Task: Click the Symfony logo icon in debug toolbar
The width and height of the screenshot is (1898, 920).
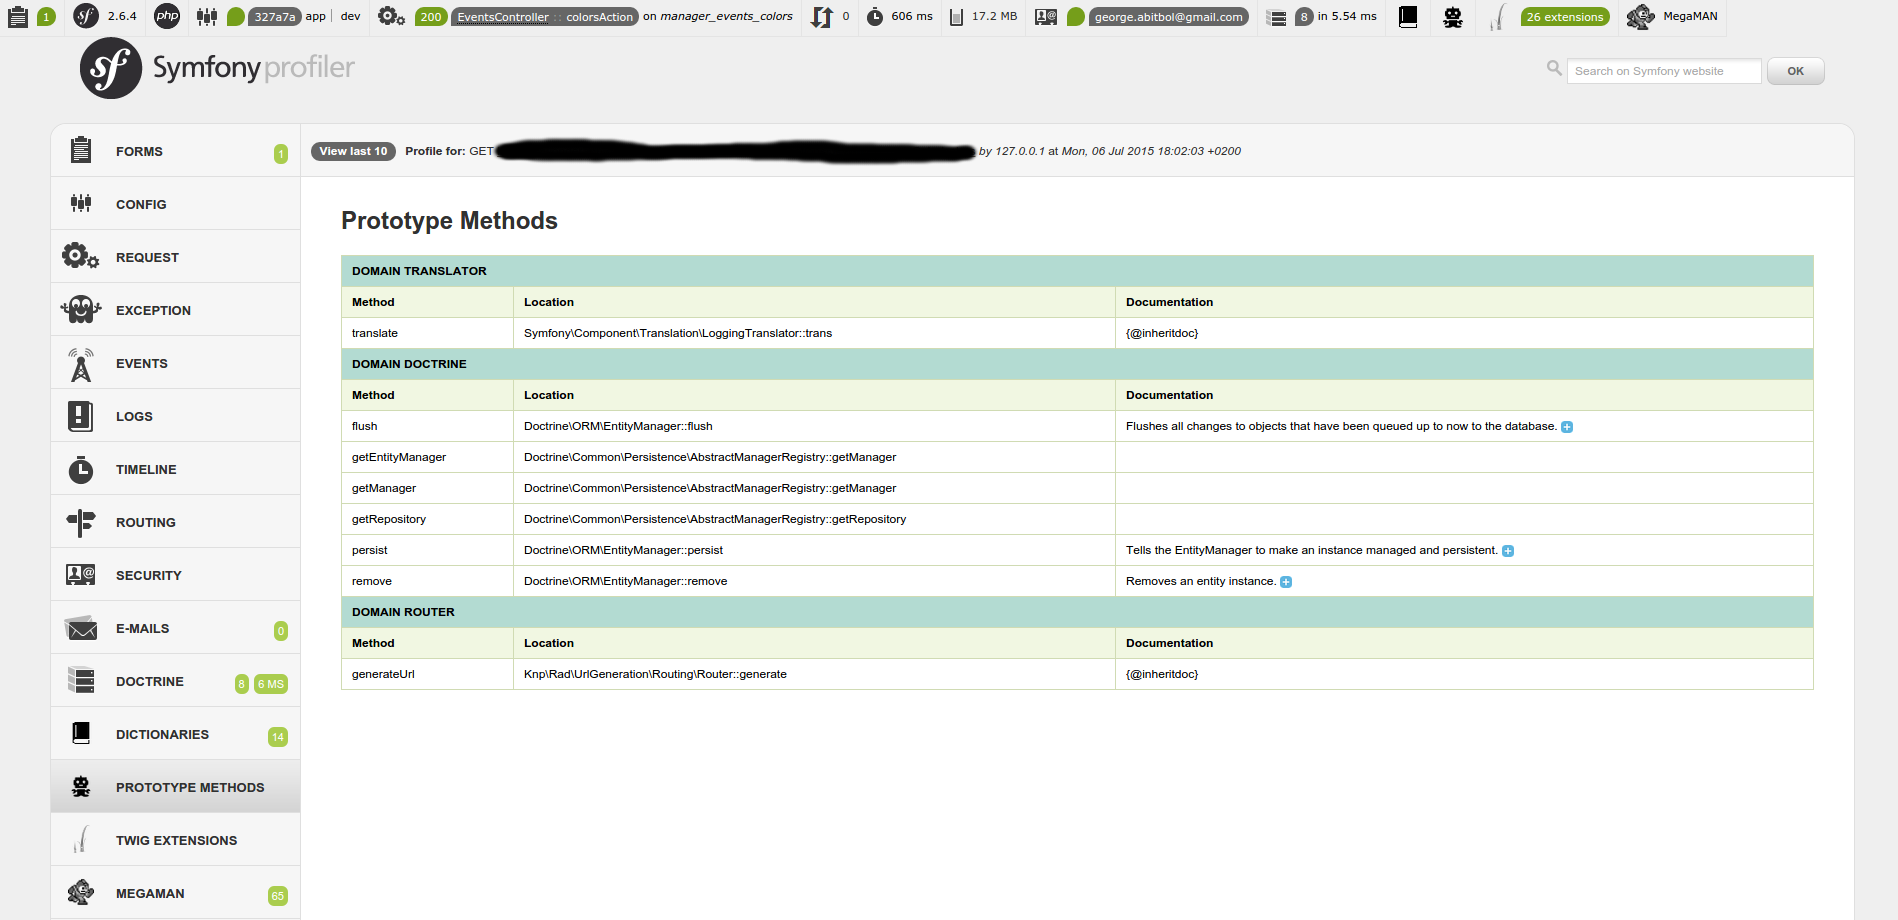Action: (86, 16)
